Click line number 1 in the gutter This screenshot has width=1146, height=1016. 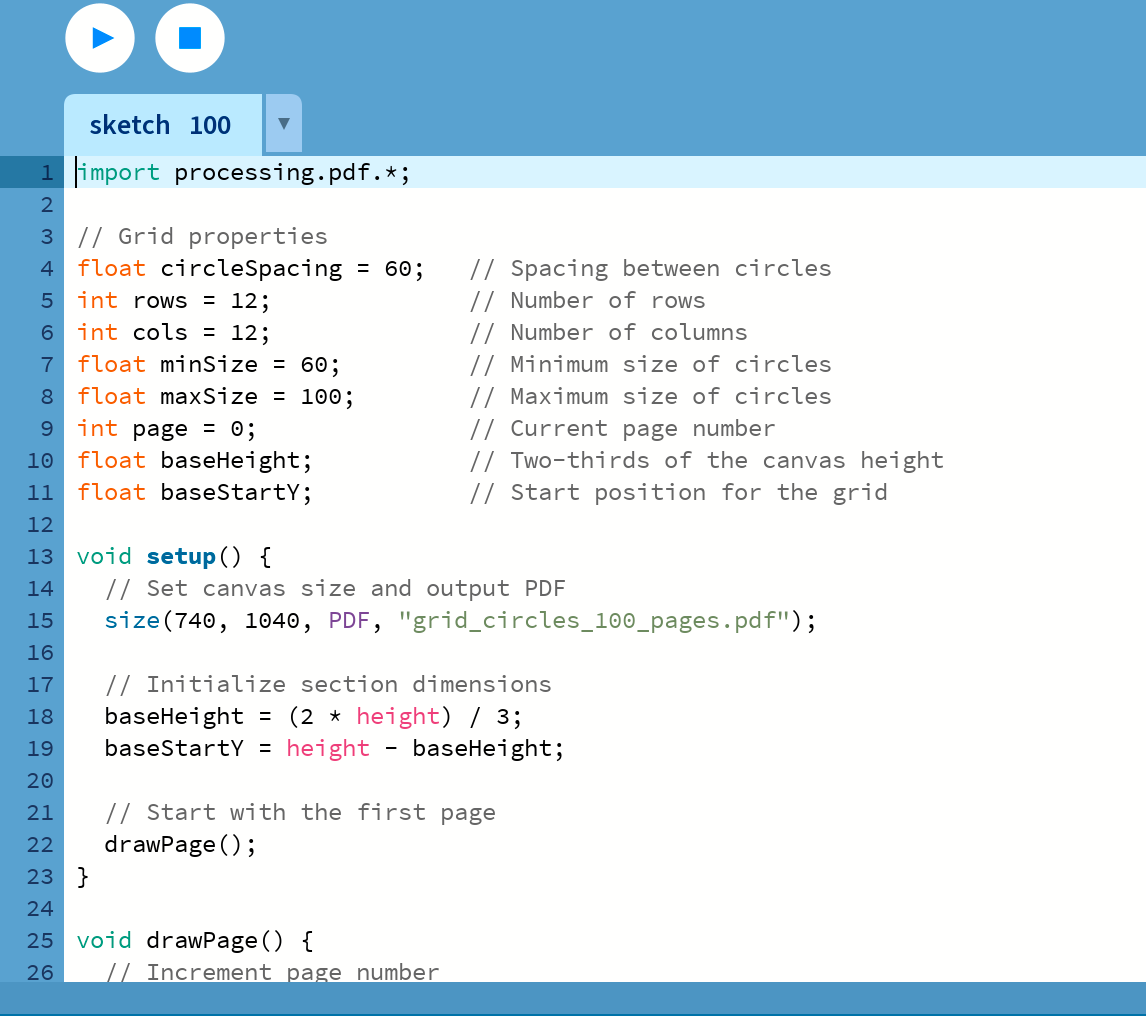[47, 173]
